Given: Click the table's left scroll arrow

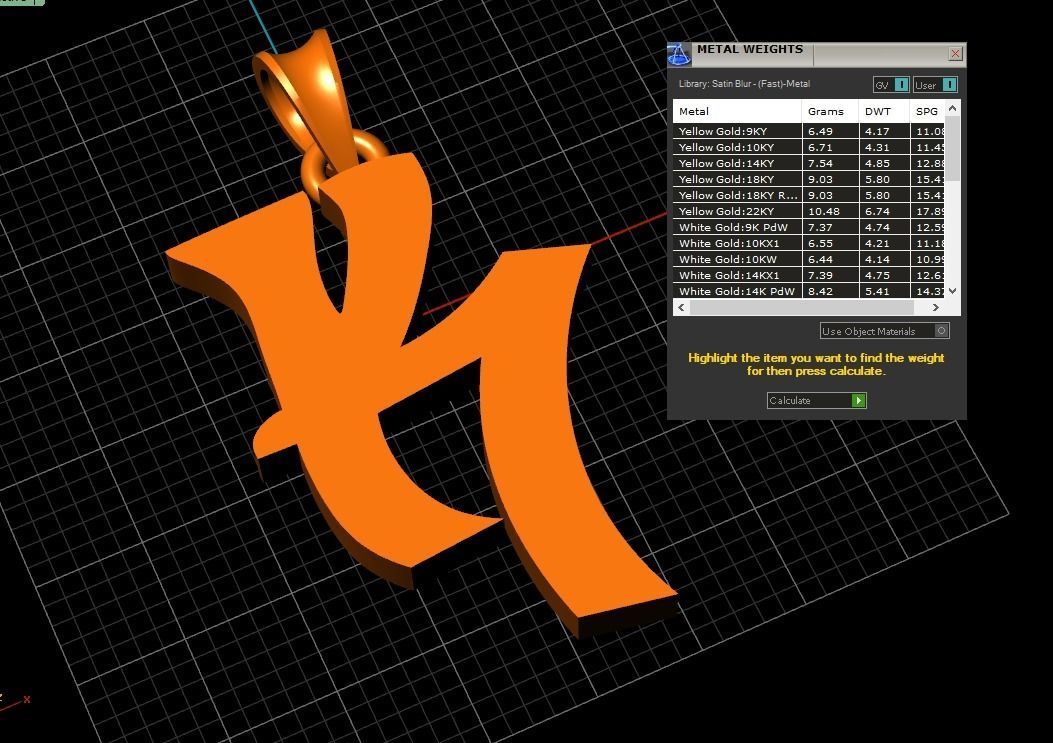Looking at the screenshot, I should 682,307.
